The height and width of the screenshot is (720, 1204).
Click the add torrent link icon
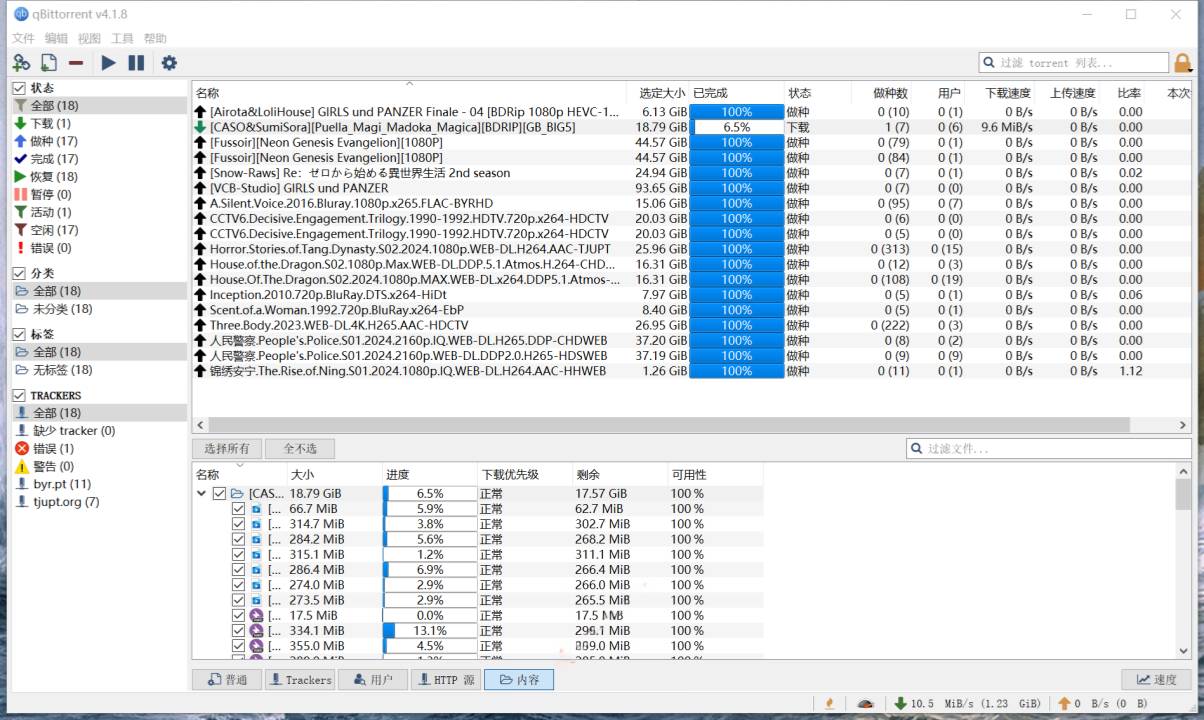click(x=21, y=63)
